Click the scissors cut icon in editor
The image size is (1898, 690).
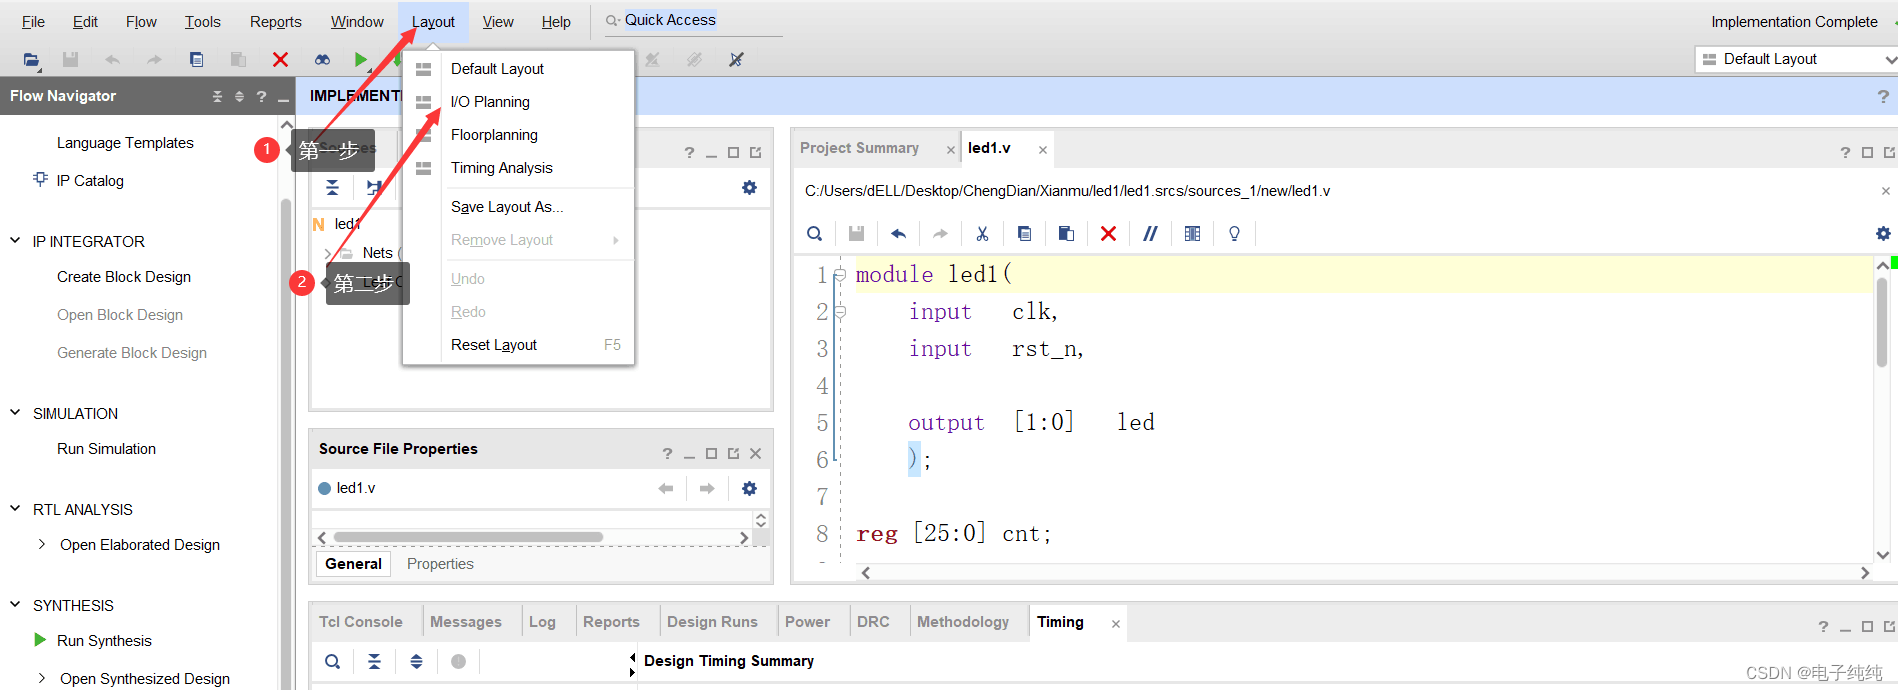pyautogui.click(x=982, y=234)
